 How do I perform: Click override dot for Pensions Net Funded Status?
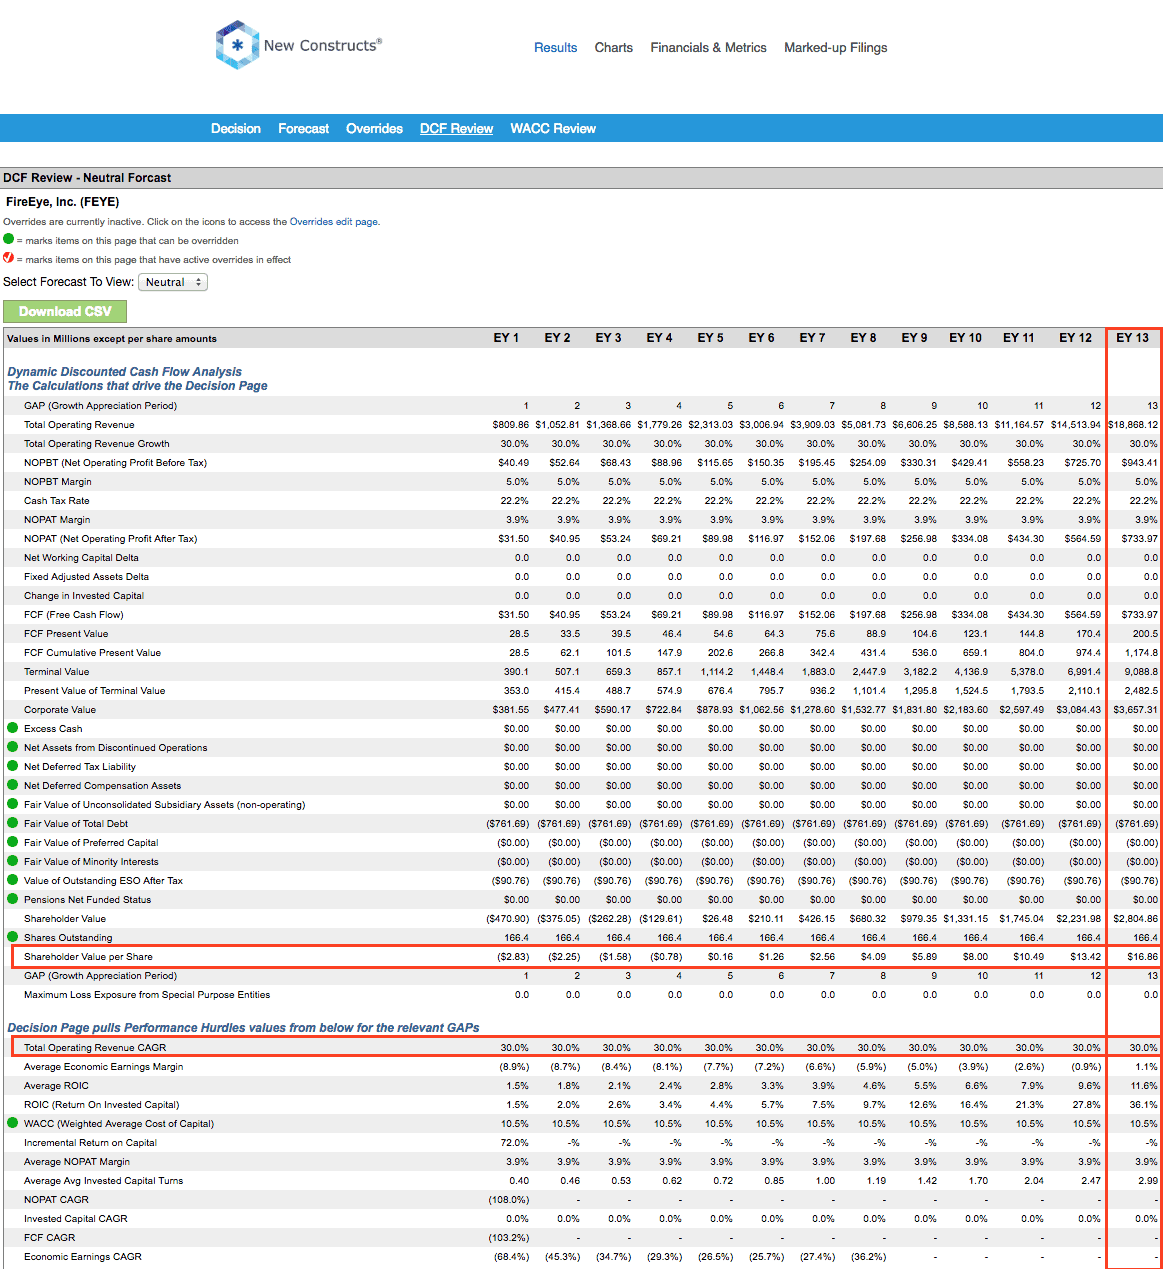tap(13, 899)
